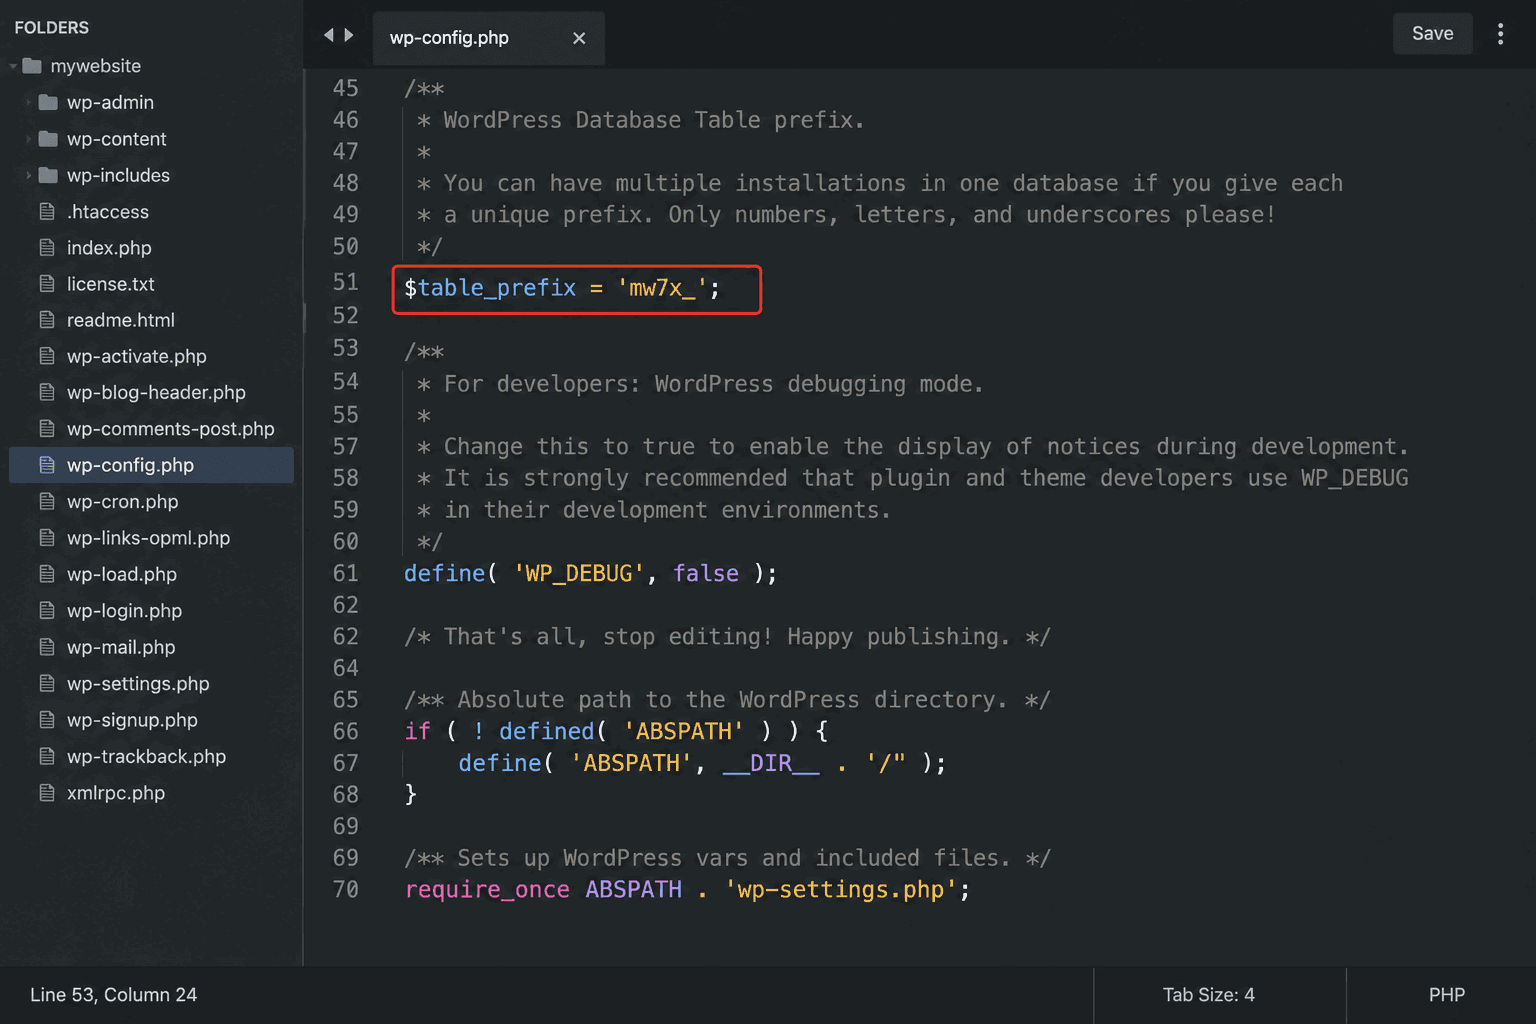Screen dimensions: 1536x1024
Task: Click the wp-signup.php file icon
Action: click(47, 720)
